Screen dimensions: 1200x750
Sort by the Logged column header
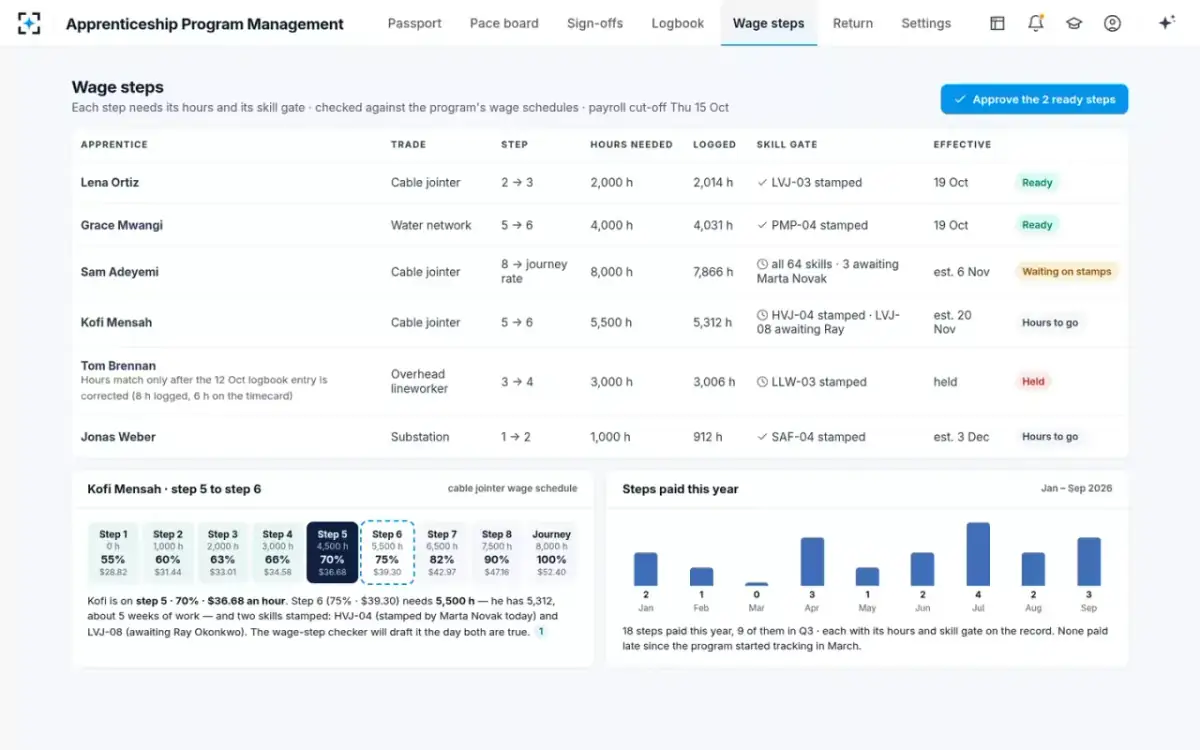pos(714,145)
